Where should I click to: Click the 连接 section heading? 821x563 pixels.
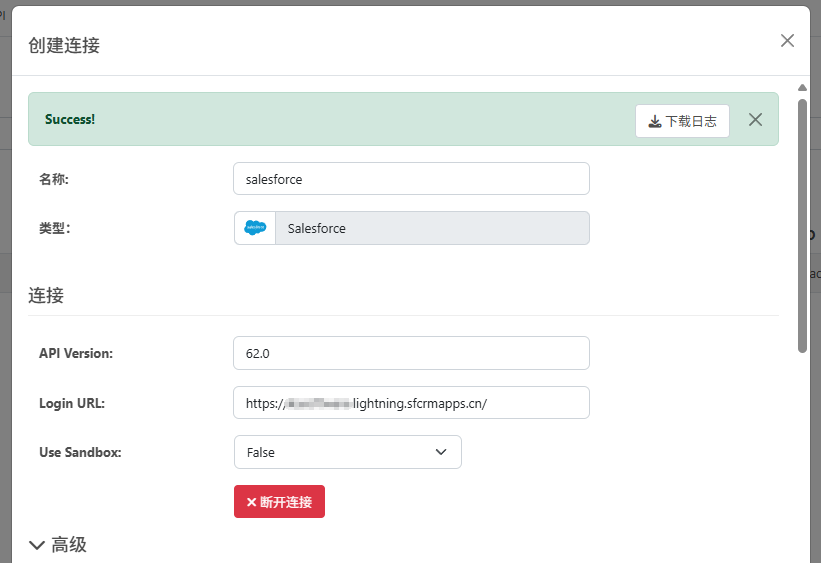point(46,296)
